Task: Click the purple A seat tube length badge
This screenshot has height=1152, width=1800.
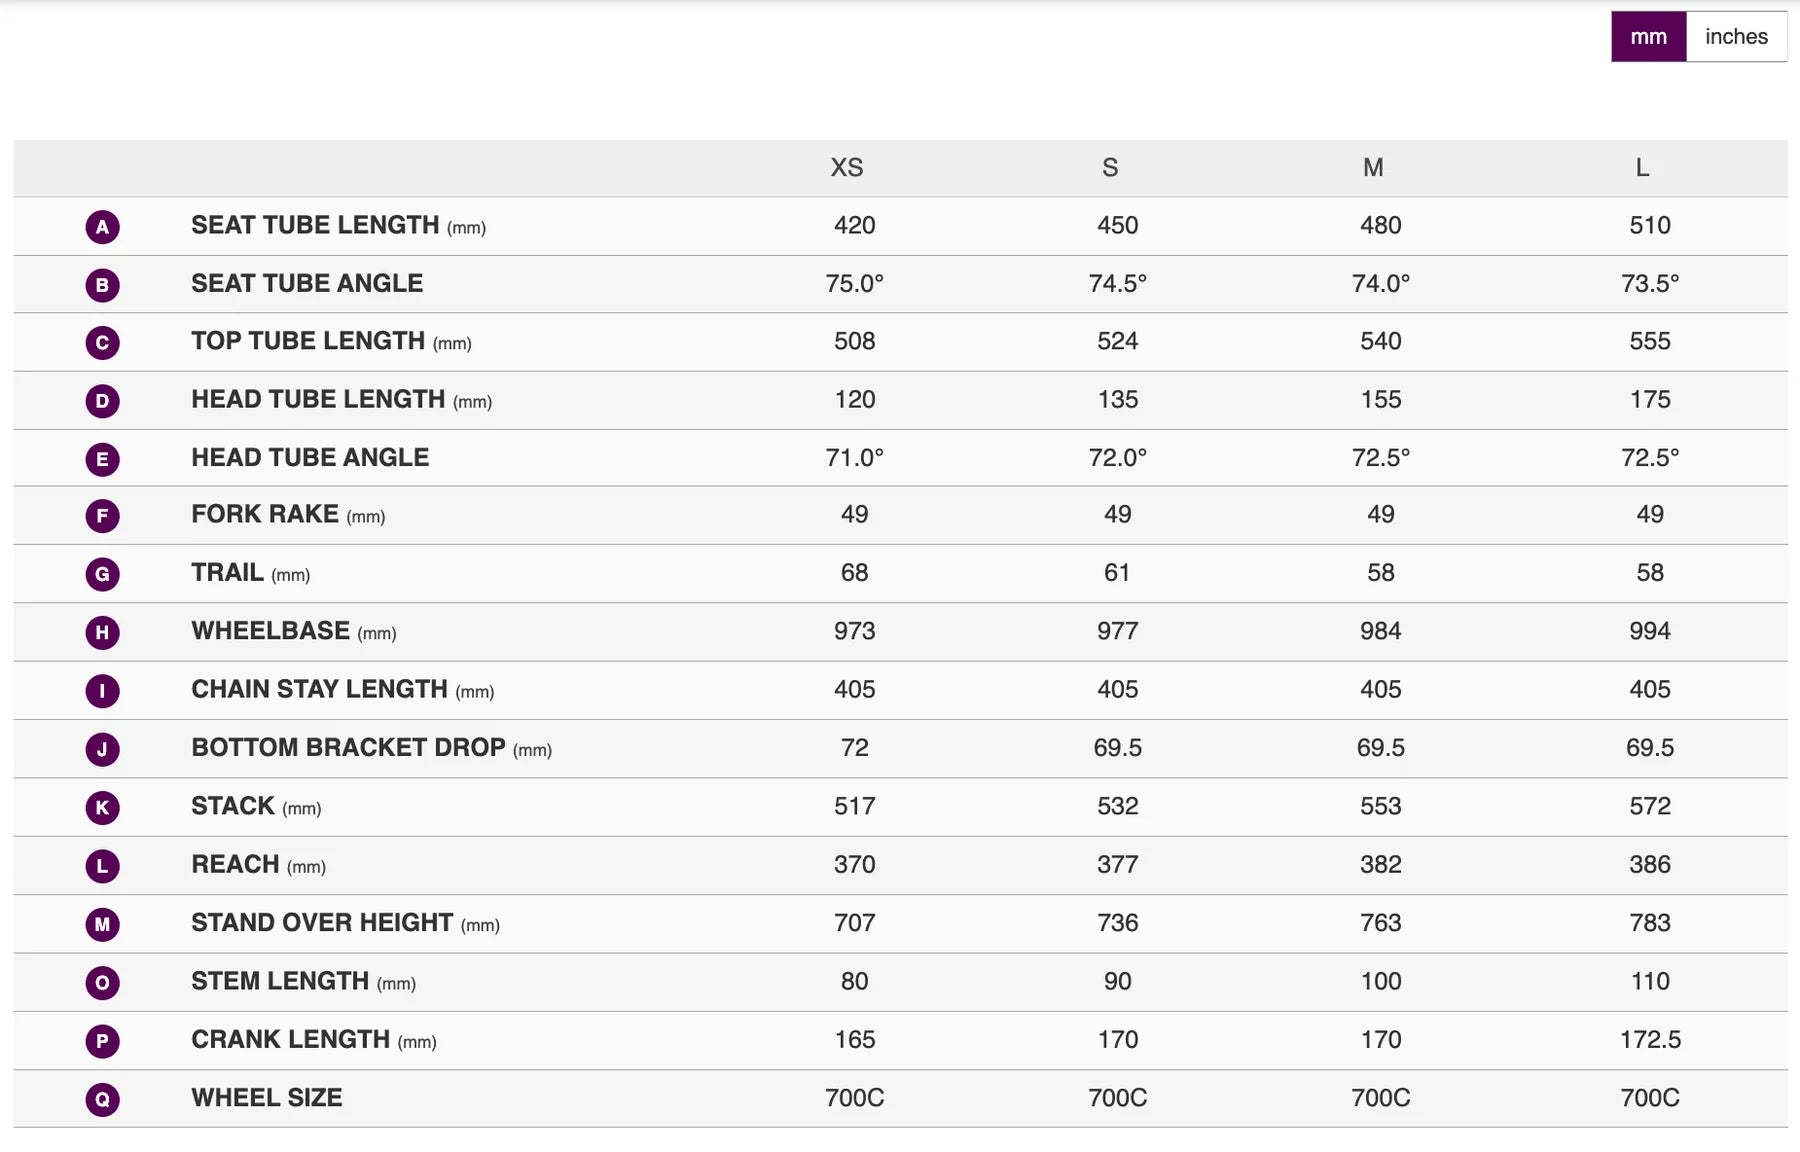Action: coord(102,227)
